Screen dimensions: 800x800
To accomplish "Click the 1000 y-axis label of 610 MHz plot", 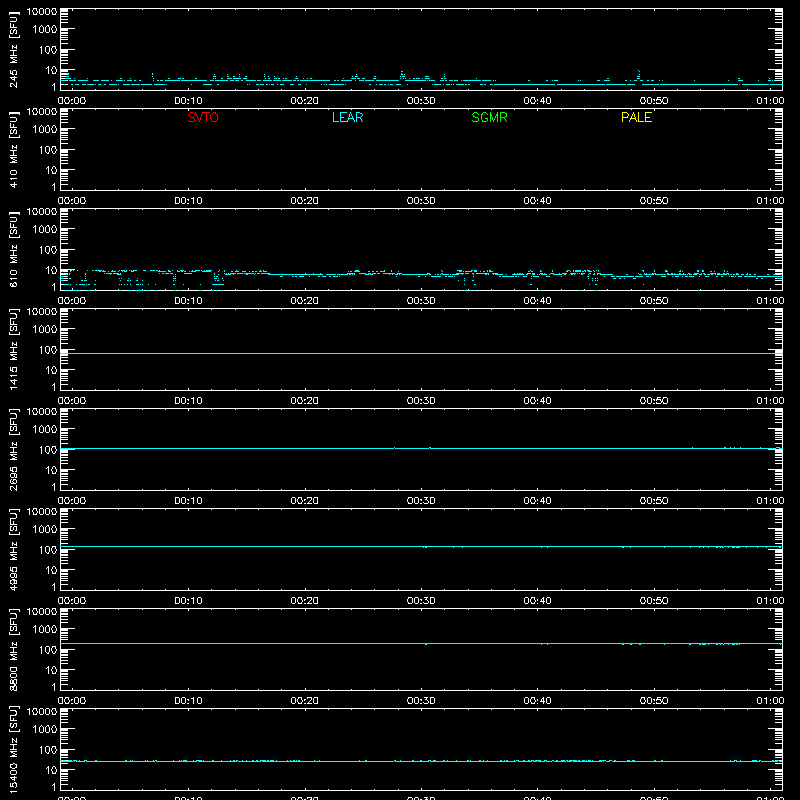I will (x=45, y=229).
